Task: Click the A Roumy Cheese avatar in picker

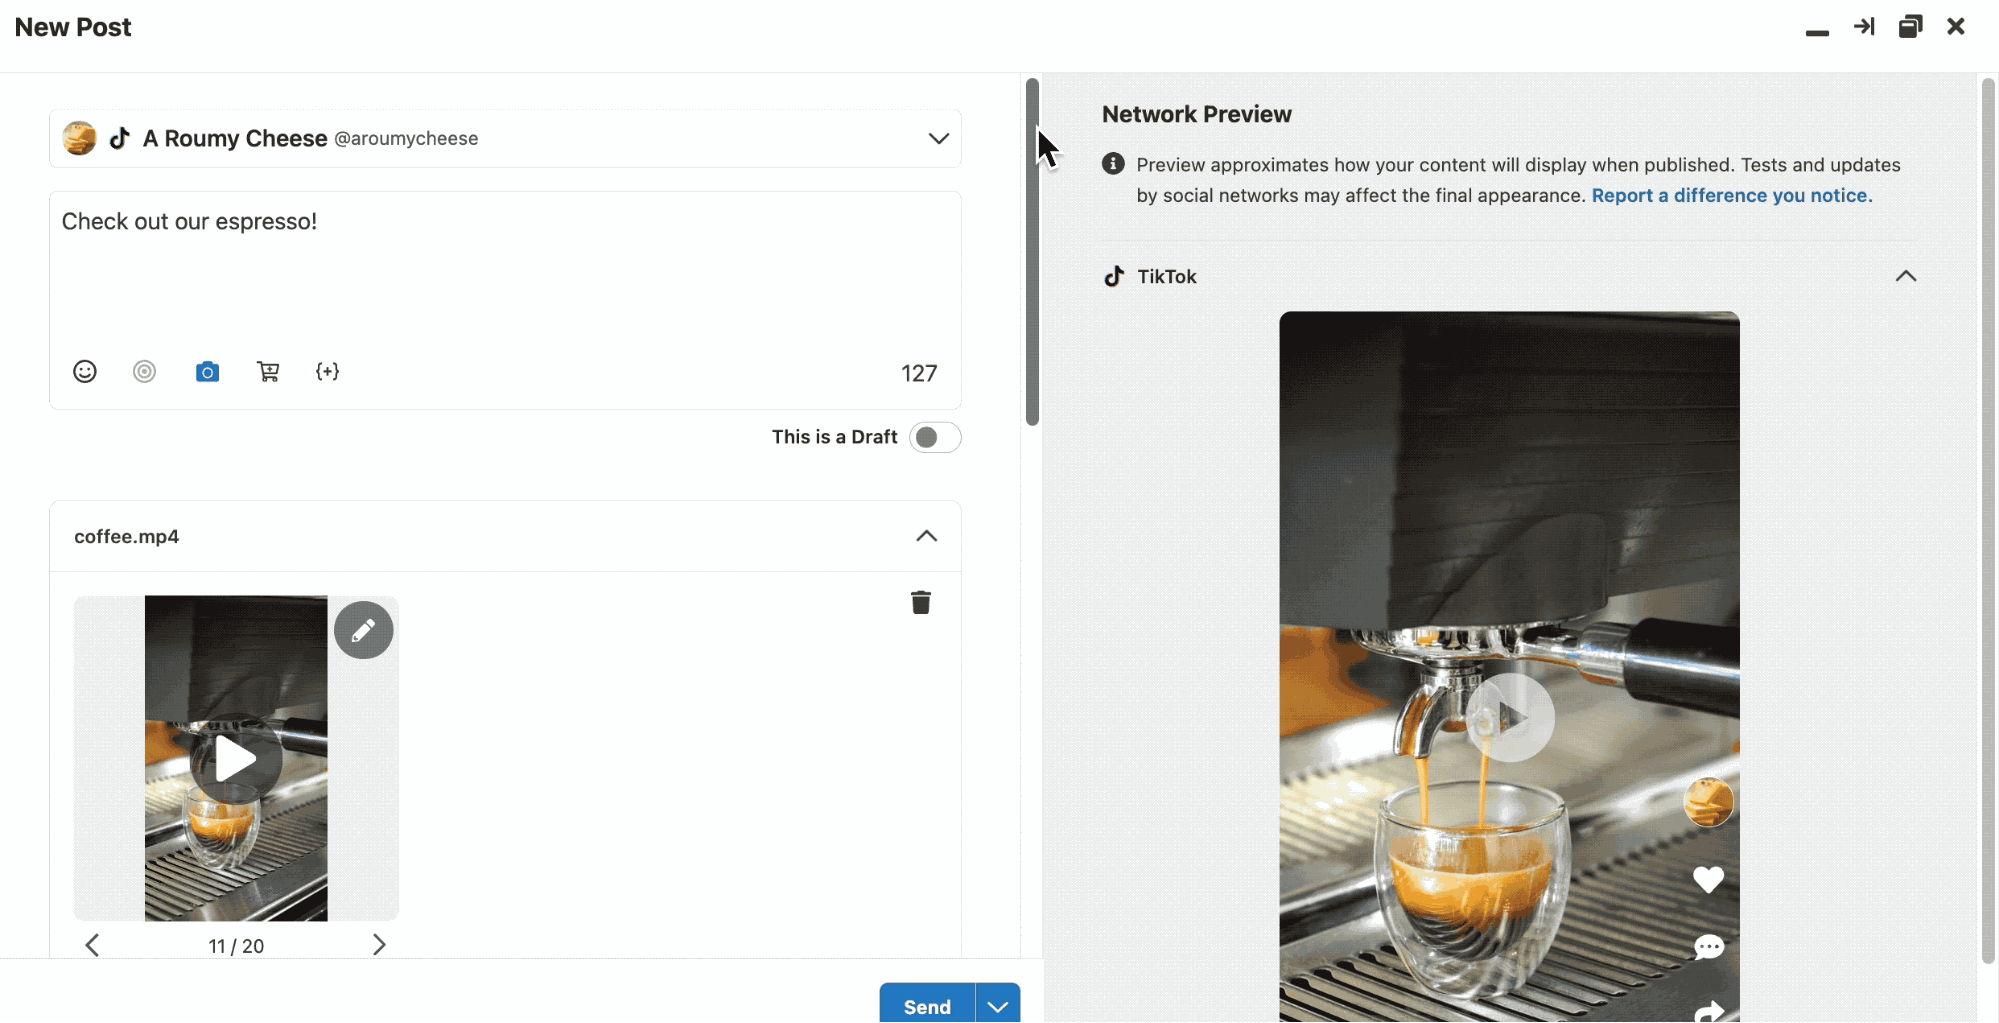Action: click(x=80, y=138)
